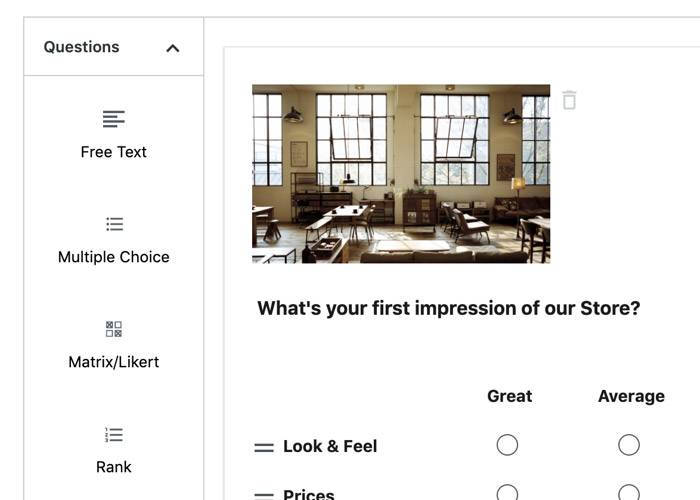Viewport: 700px width, 500px height.
Task: Grab the Prices row drag handle
Action: tap(264, 495)
